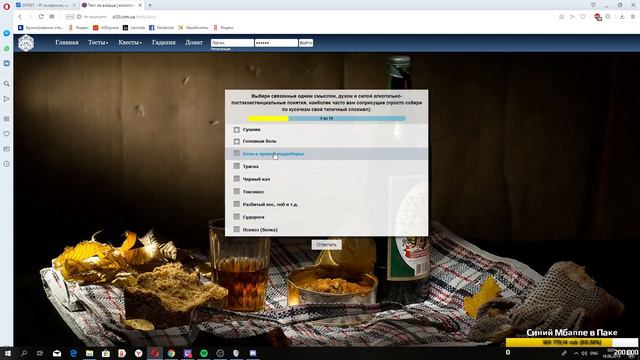Open Mail app from taskbar
This screenshot has height=360, width=640.
57,353
